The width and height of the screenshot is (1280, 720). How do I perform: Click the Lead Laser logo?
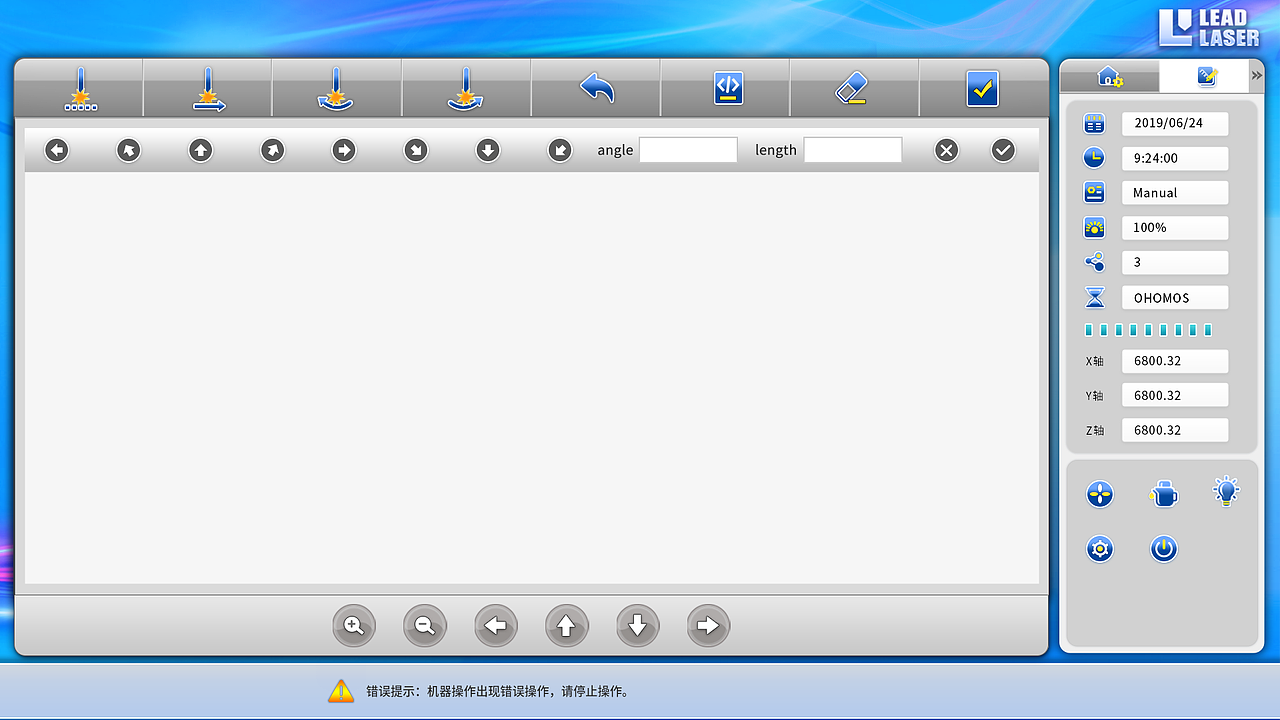pos(1209,28)
